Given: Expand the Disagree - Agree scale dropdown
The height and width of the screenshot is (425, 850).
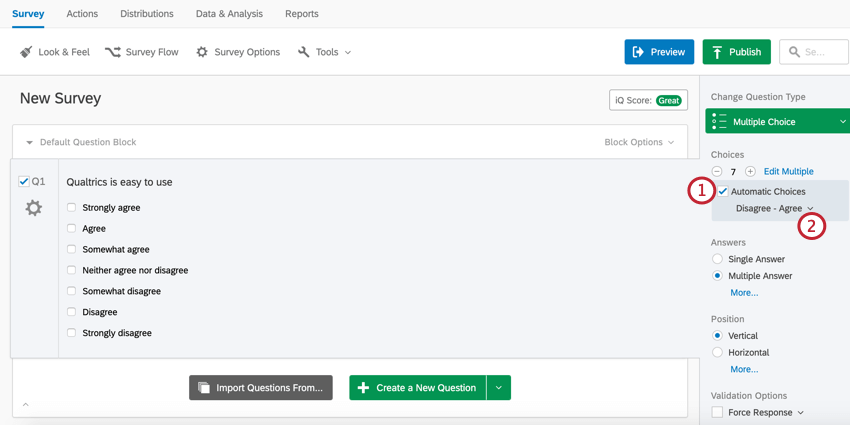Looking at the screenshot, I should click(x=775, y=208).
